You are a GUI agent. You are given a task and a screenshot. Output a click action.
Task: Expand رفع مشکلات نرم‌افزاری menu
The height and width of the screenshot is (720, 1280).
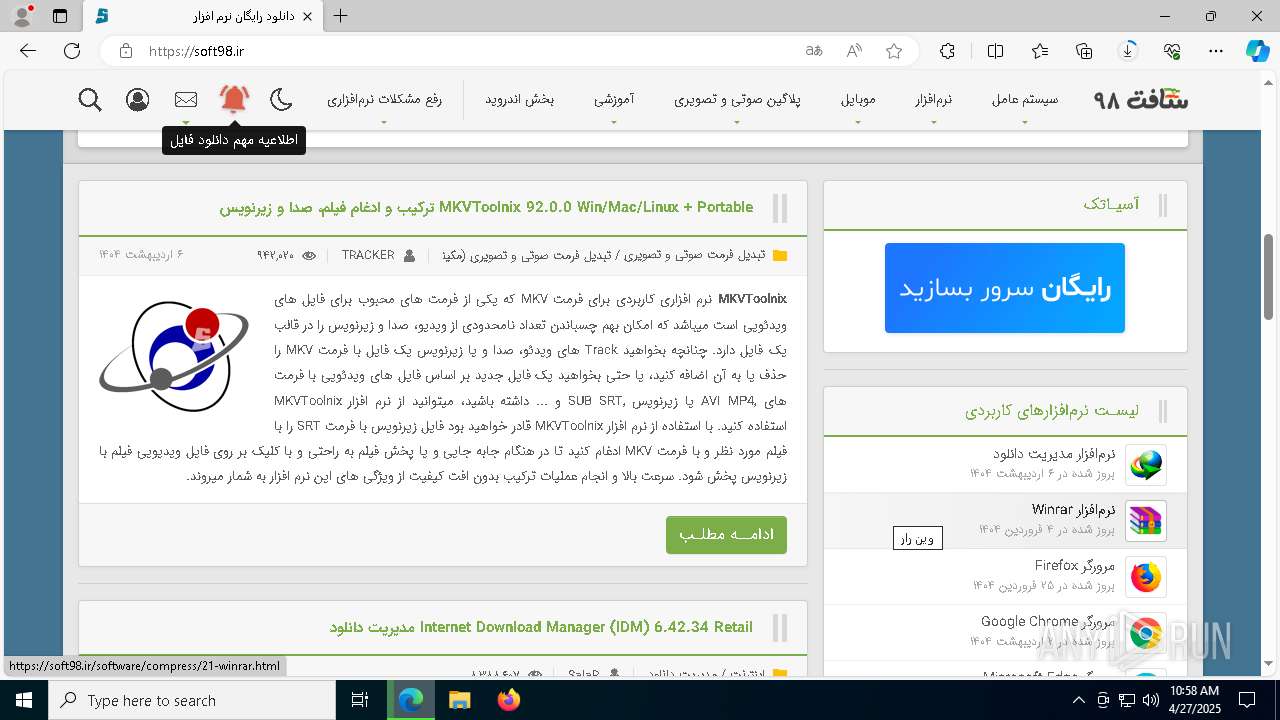pyautogui.click(x=384, y=99)
